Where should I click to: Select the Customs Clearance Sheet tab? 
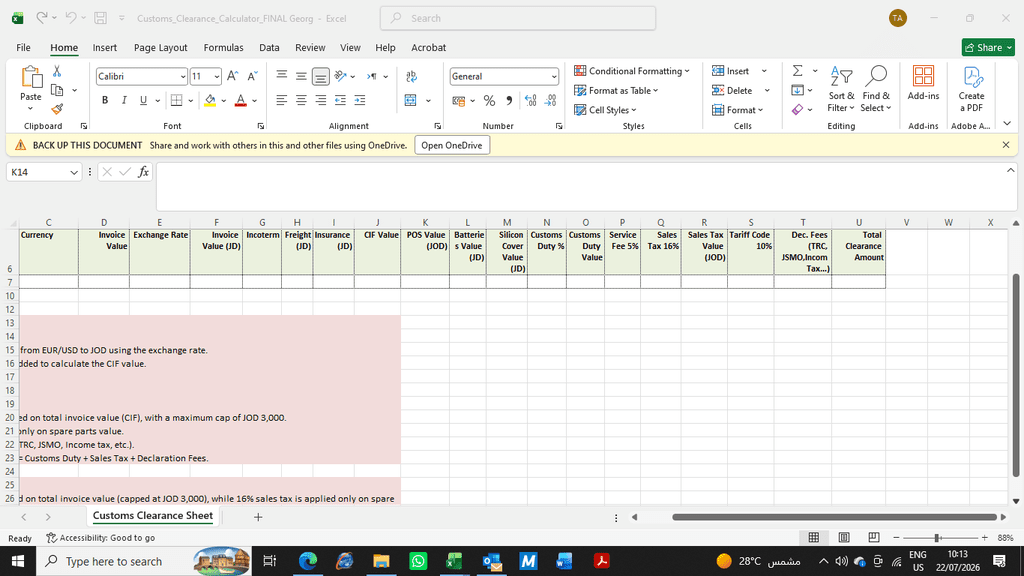pos(153,515)
